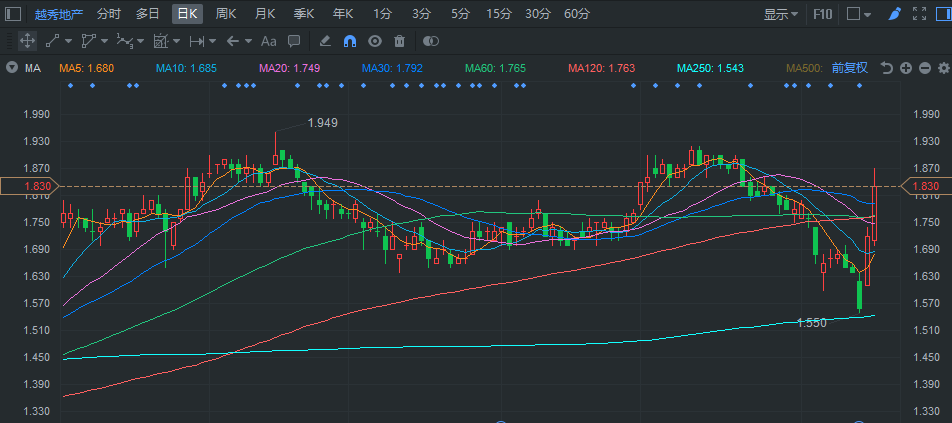Viewport: 952px width, 423px height.
Task: Toggle the magnet snap mode
Action: 349,41
